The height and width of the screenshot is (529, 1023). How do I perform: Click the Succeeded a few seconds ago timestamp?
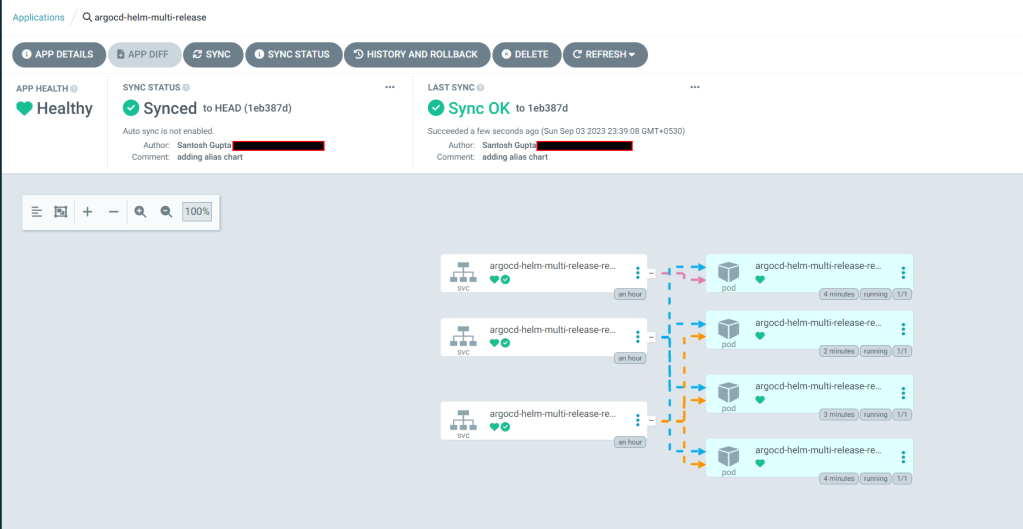click(x=557, y=131)
